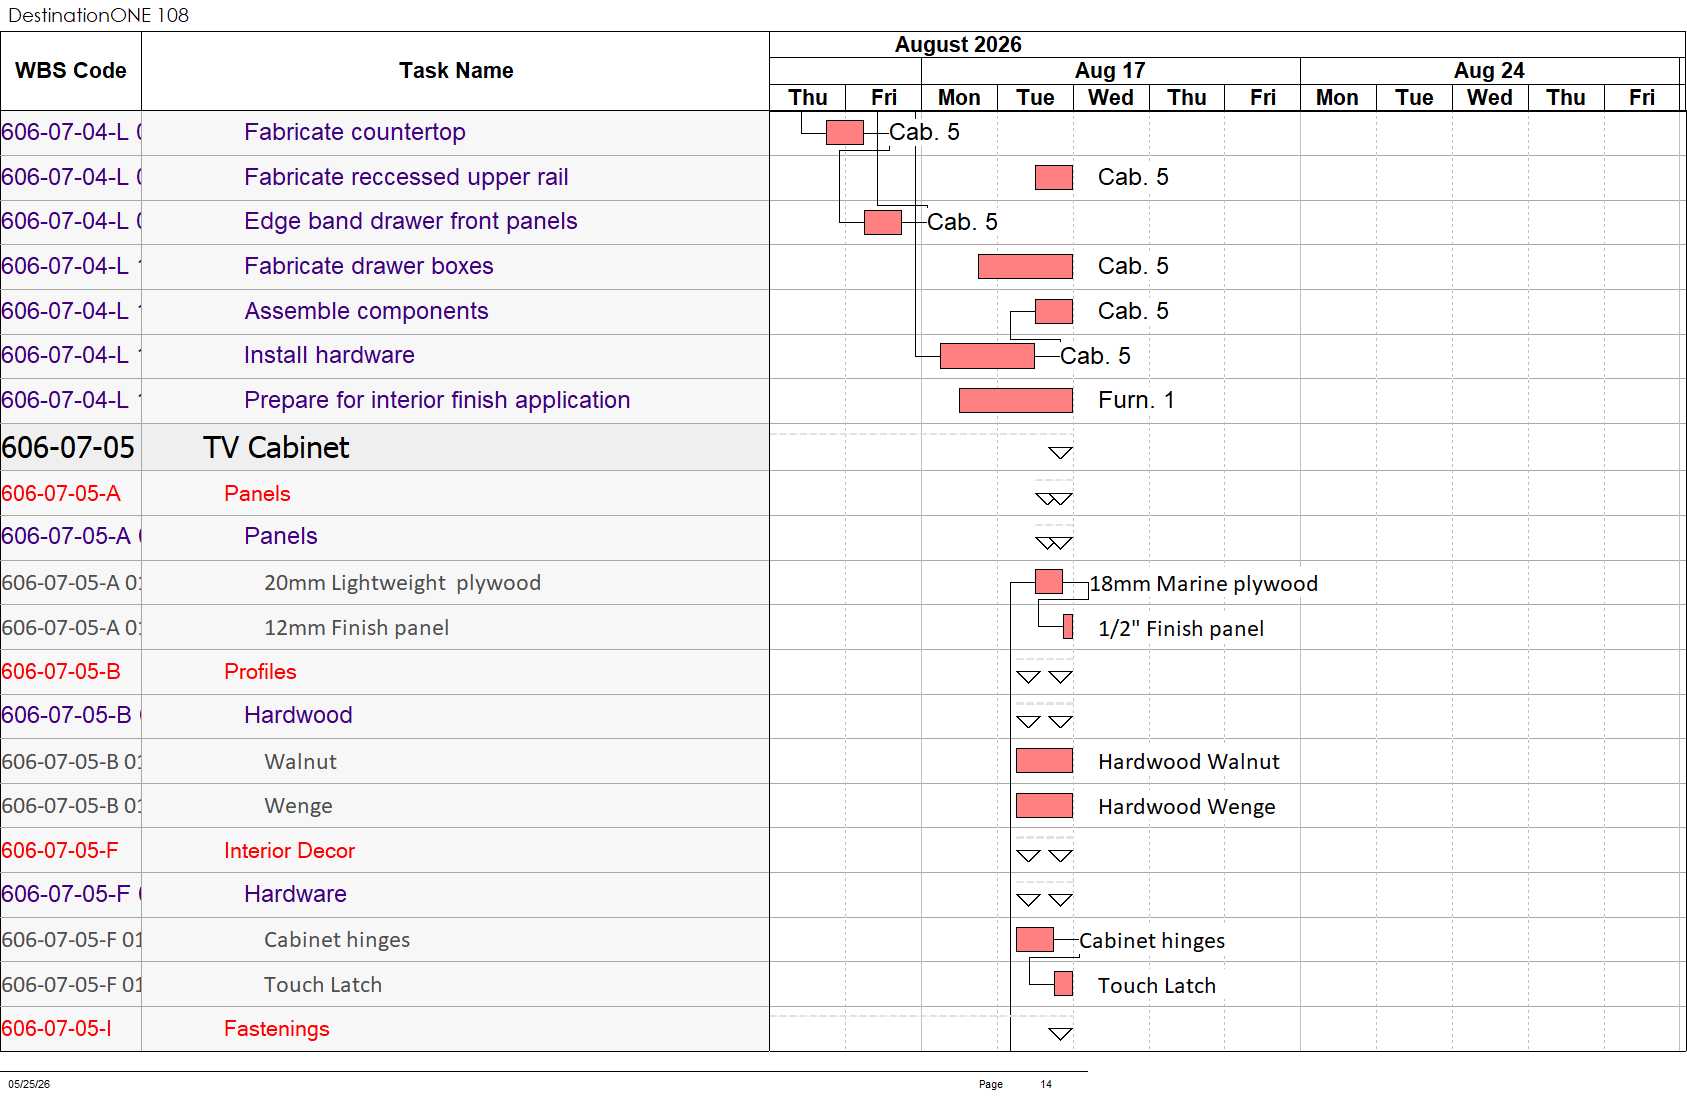Screen dimensions: 1687x1097
Task: Click the 1/2" Finish panel bar label
Action: (1181, 629)
